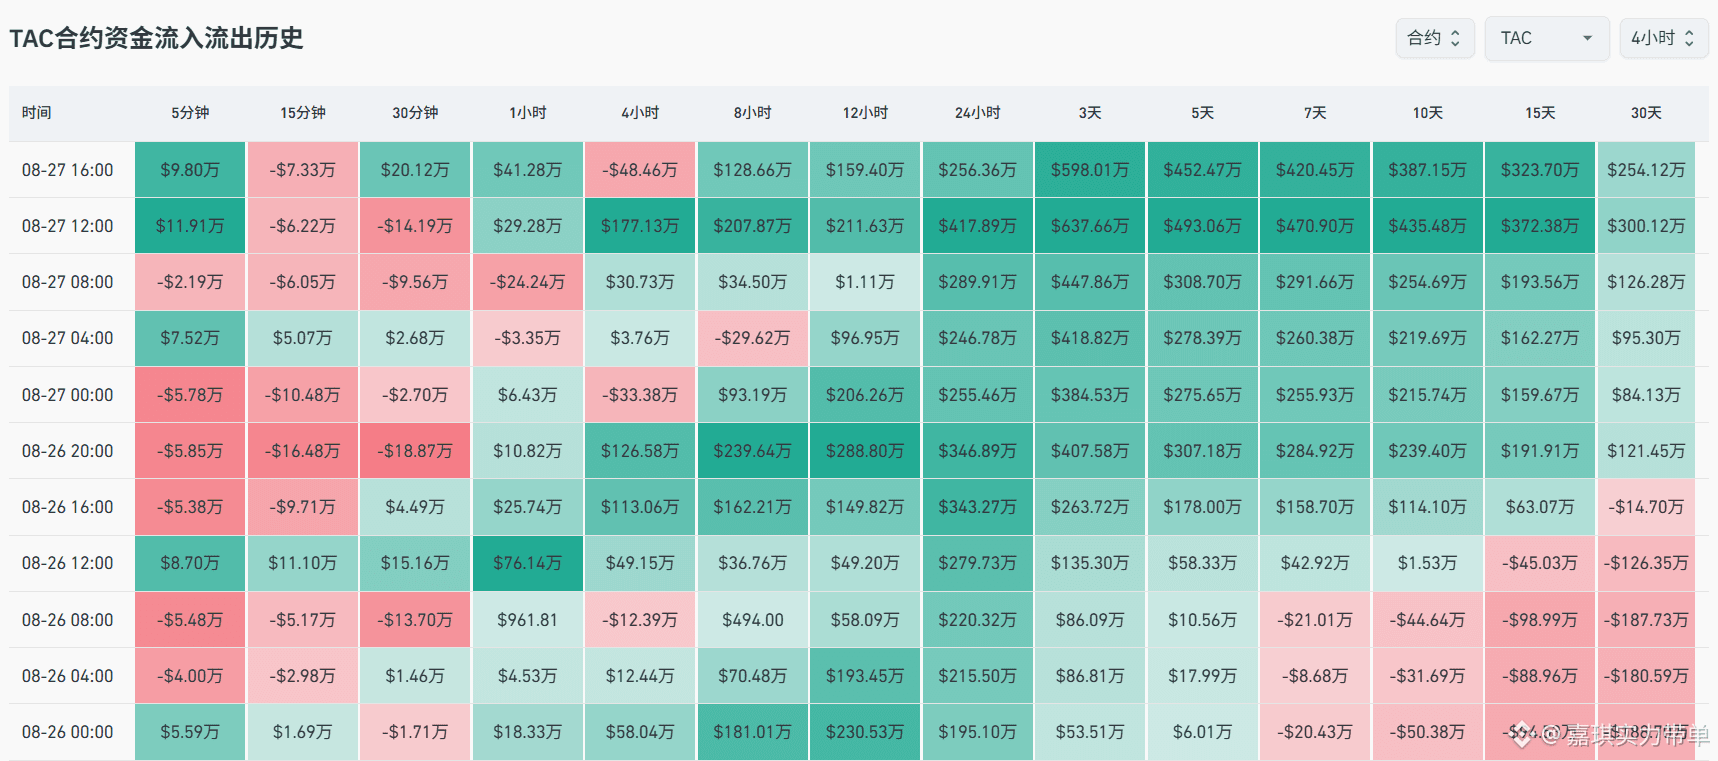1718x761 pixels.
Task: Open the 合约 type selector
Action: tap(1434, 38)
